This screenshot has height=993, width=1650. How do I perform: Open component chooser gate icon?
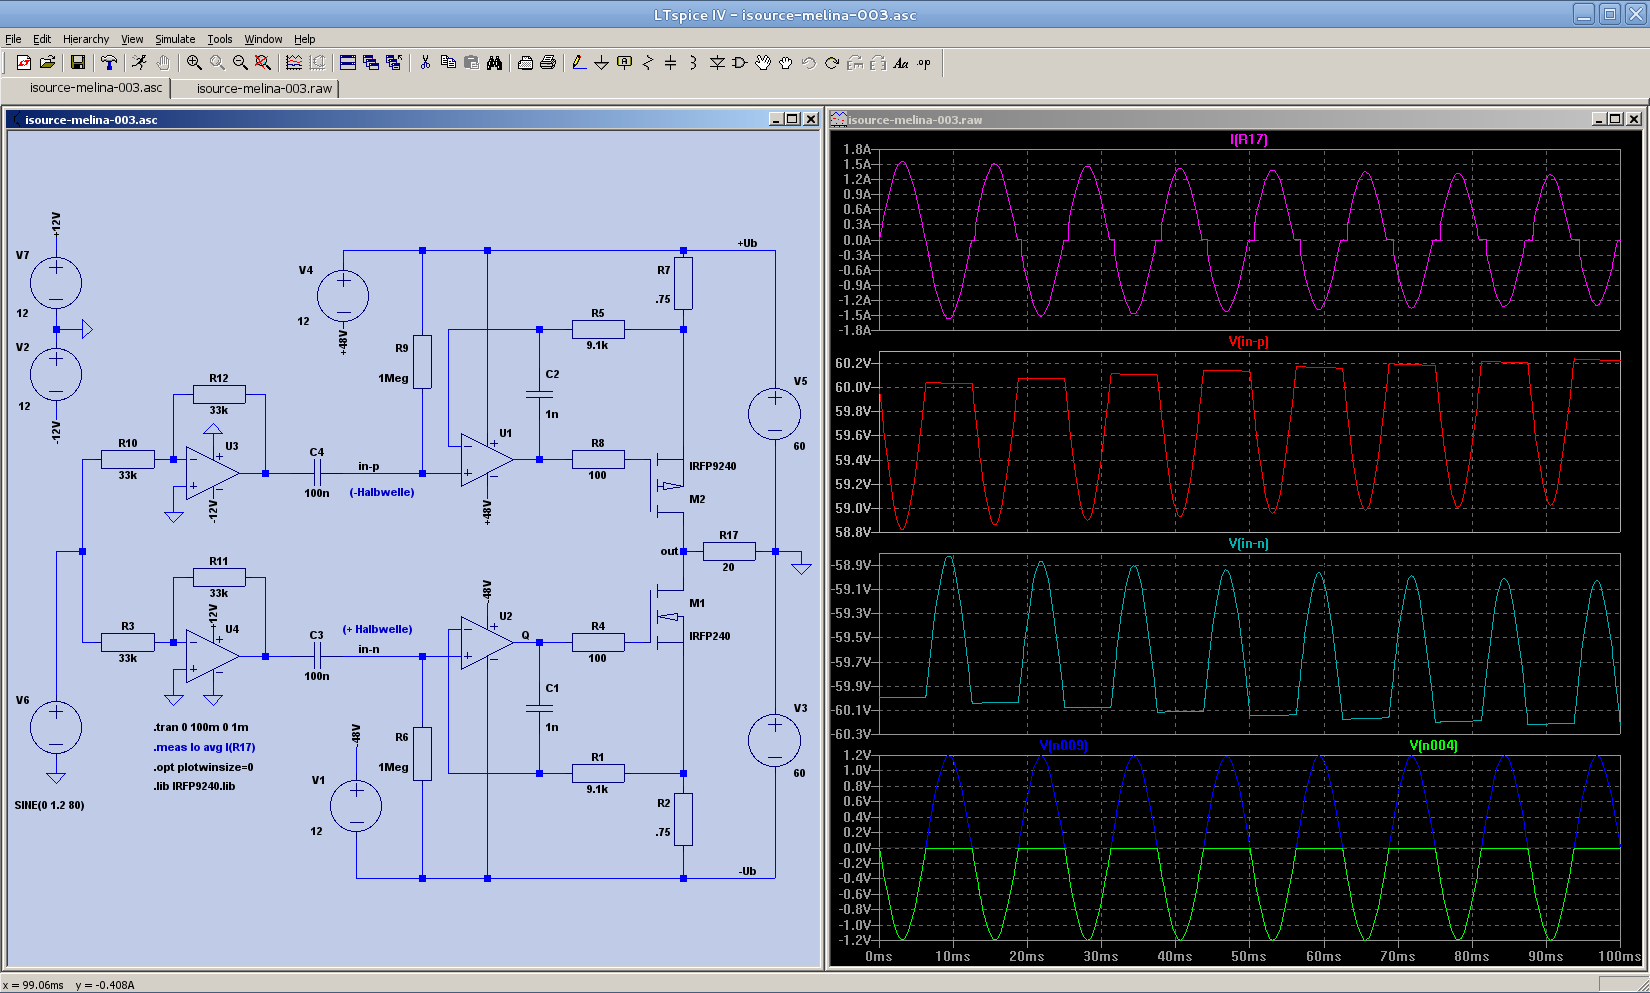point(740,63)
